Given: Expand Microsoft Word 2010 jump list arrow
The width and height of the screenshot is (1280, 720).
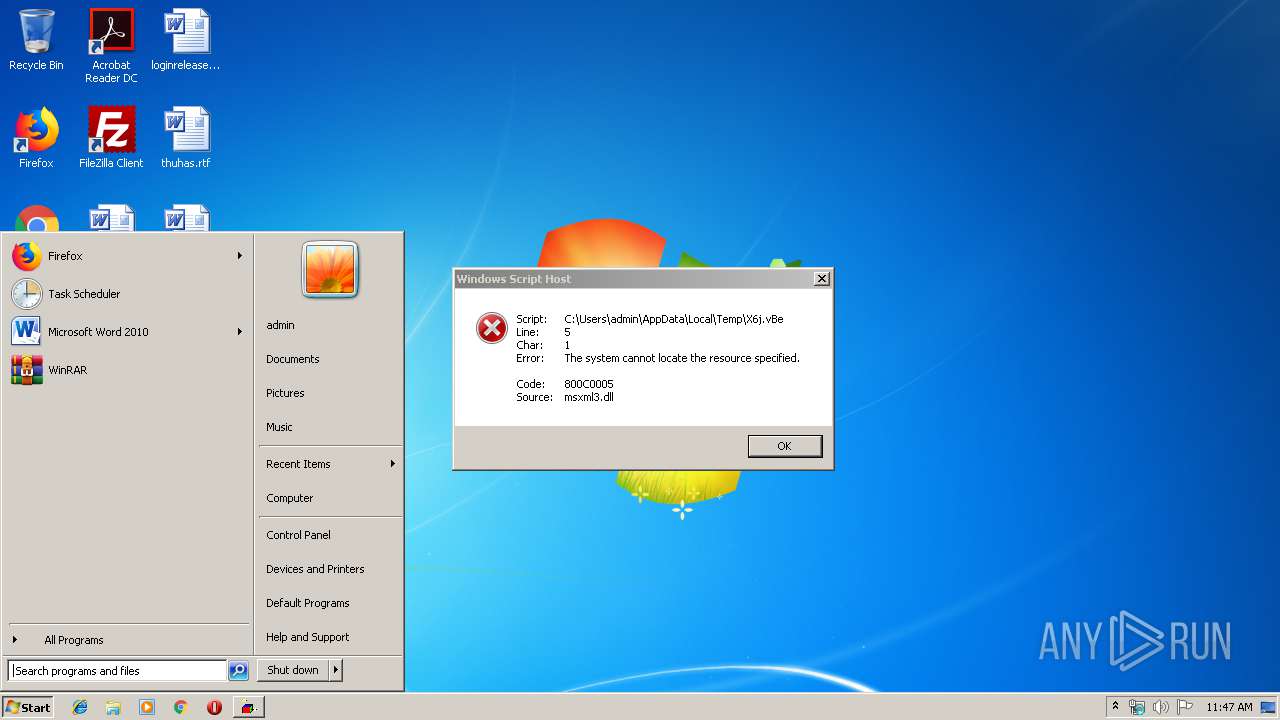Looking at the screenshot, I should coord(239,332).
